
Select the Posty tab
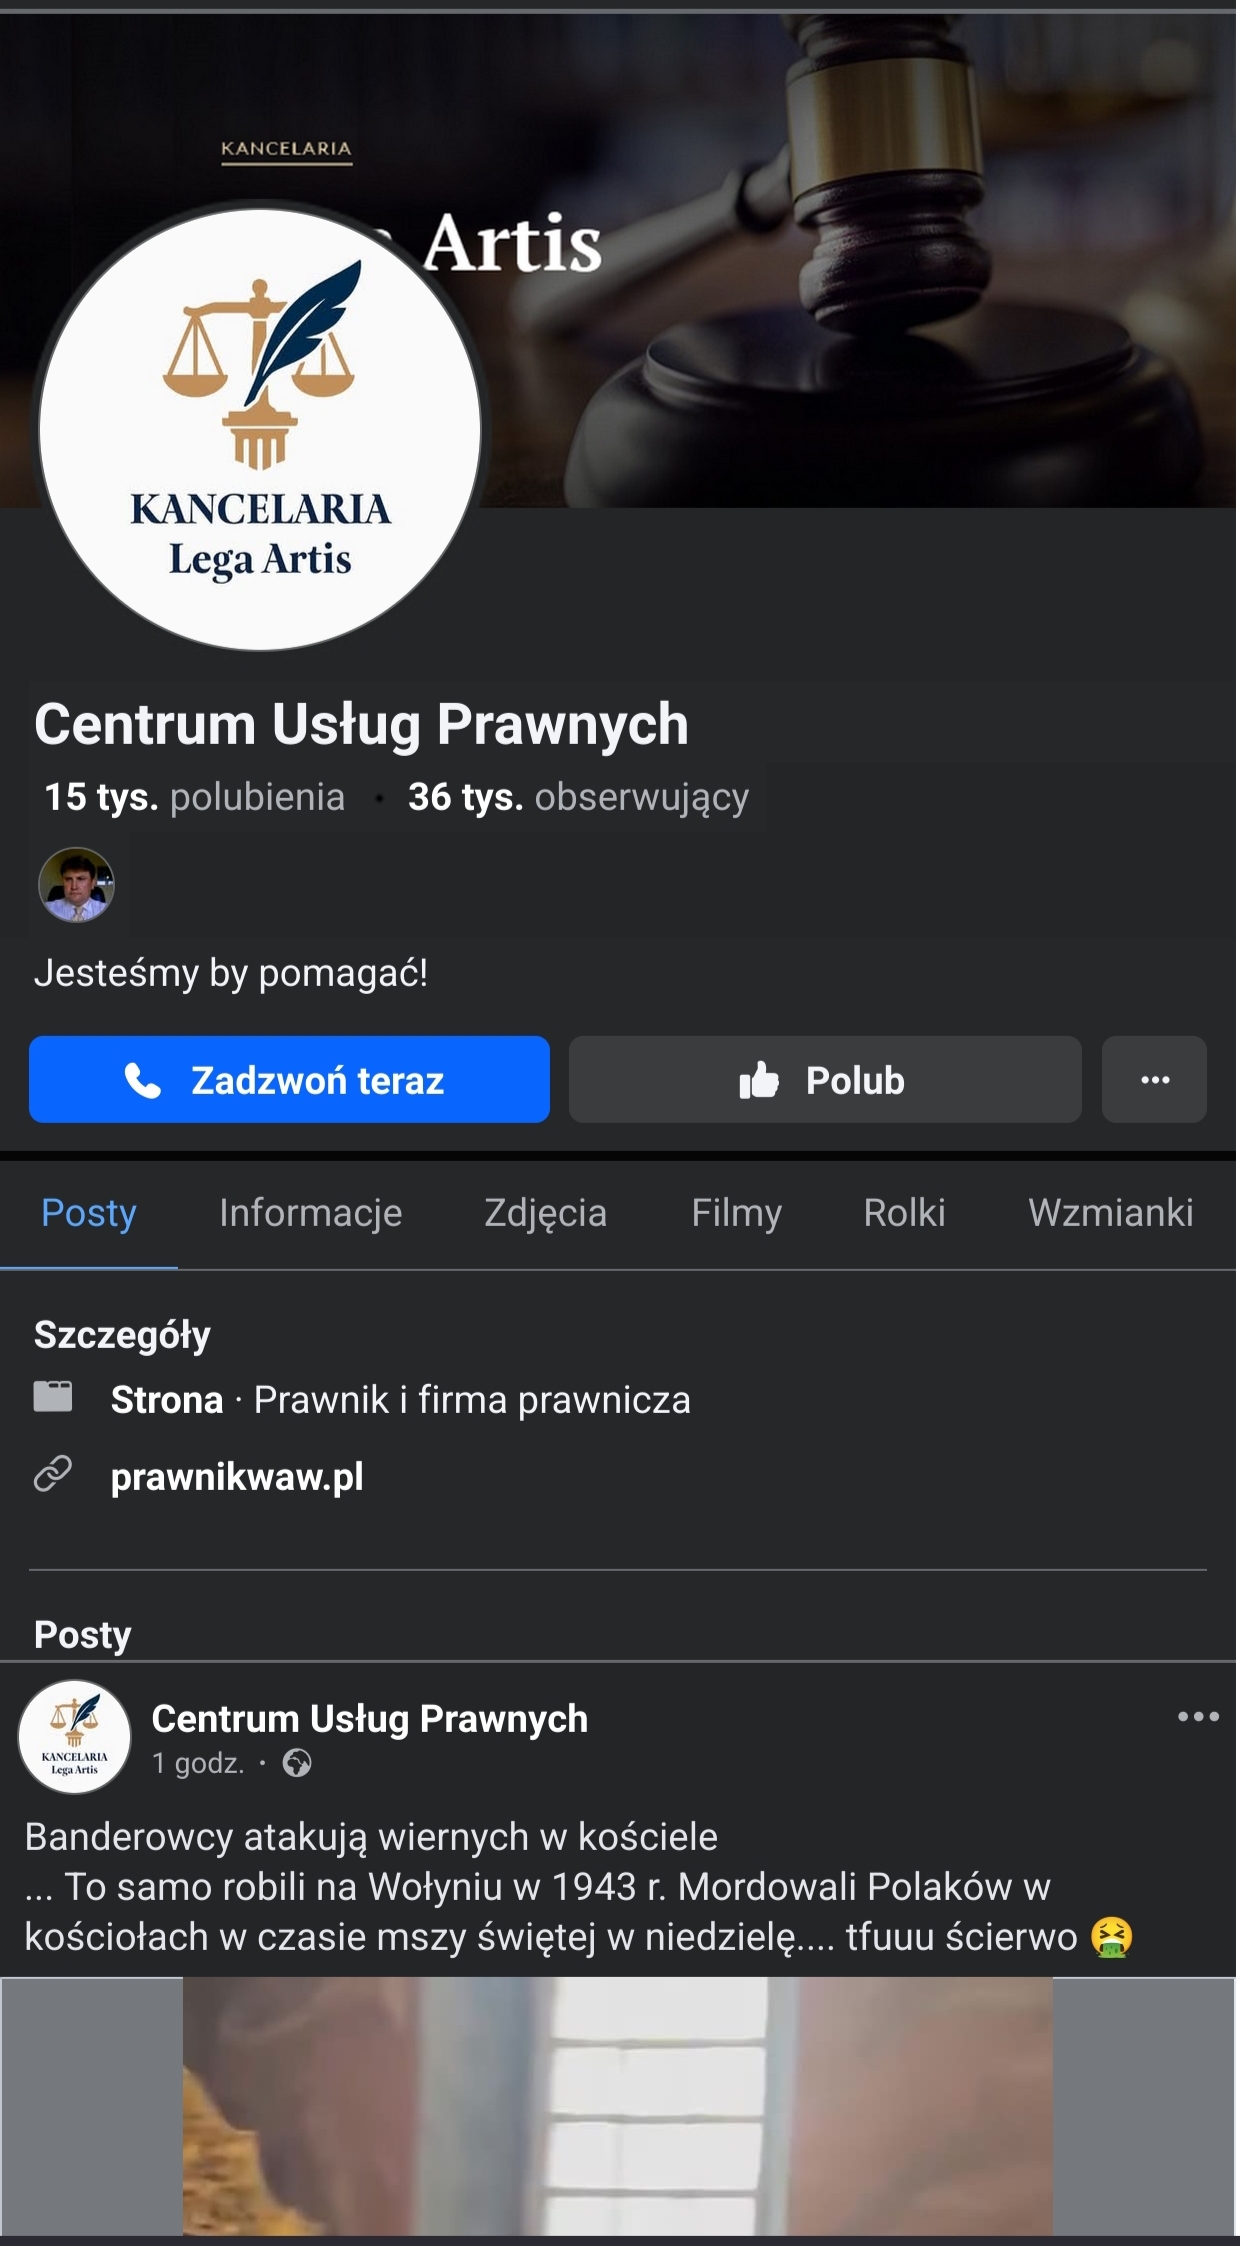point(89,1213)
